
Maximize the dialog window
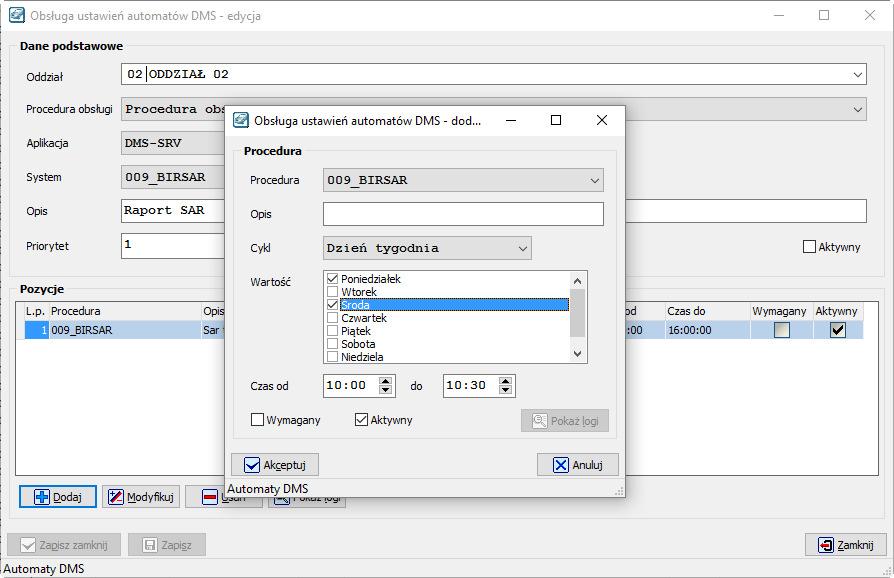[x=556, y=120]
